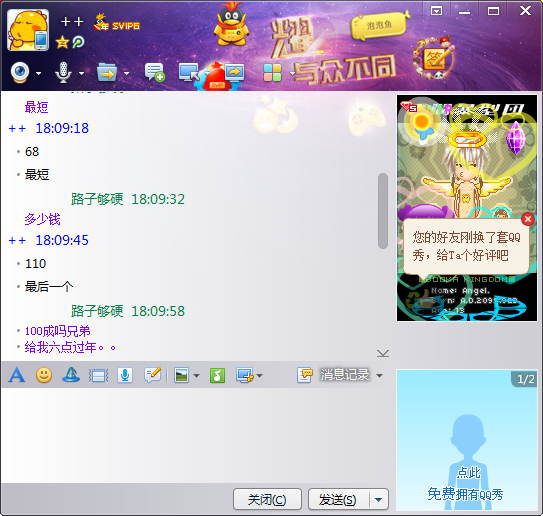
Task: Start a video call with webcam icon
Action: tap(20, 72)
